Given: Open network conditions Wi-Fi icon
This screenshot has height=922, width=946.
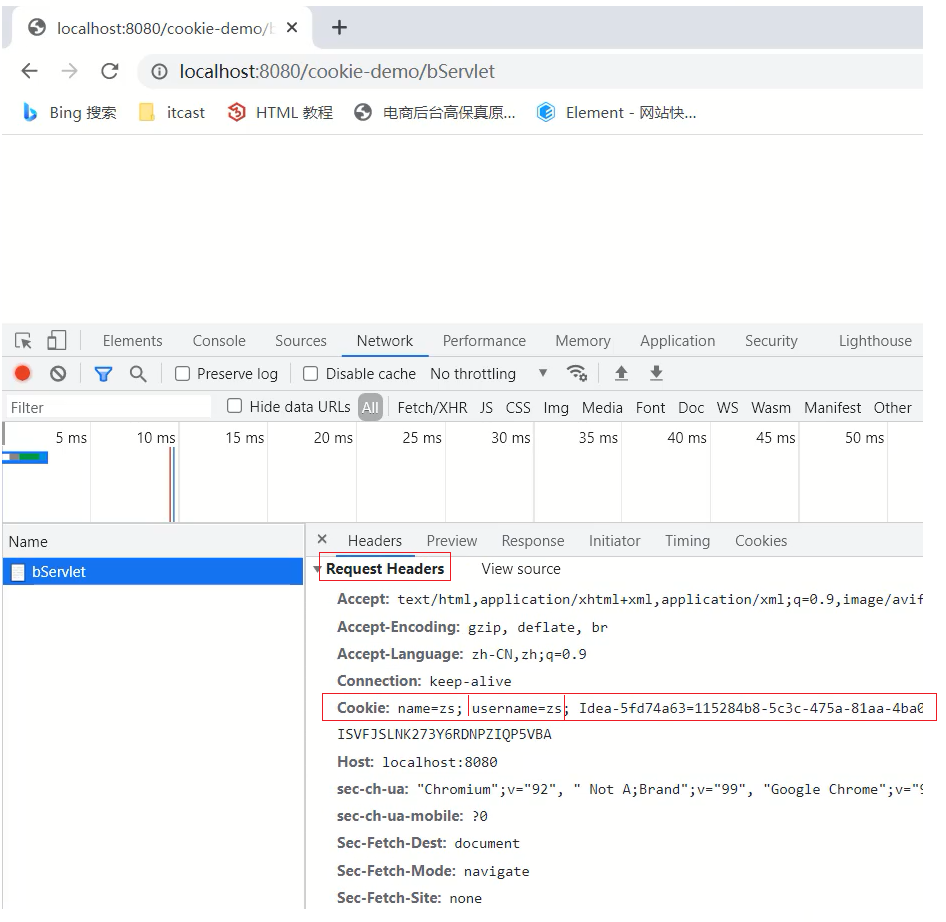Looking at the screenshot, I should coord(576,373).
